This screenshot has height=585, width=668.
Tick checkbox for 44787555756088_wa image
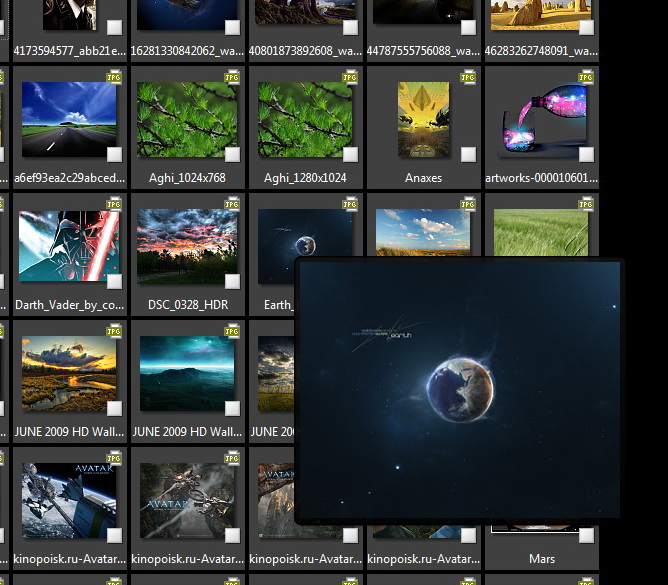(x=468, y=27)
